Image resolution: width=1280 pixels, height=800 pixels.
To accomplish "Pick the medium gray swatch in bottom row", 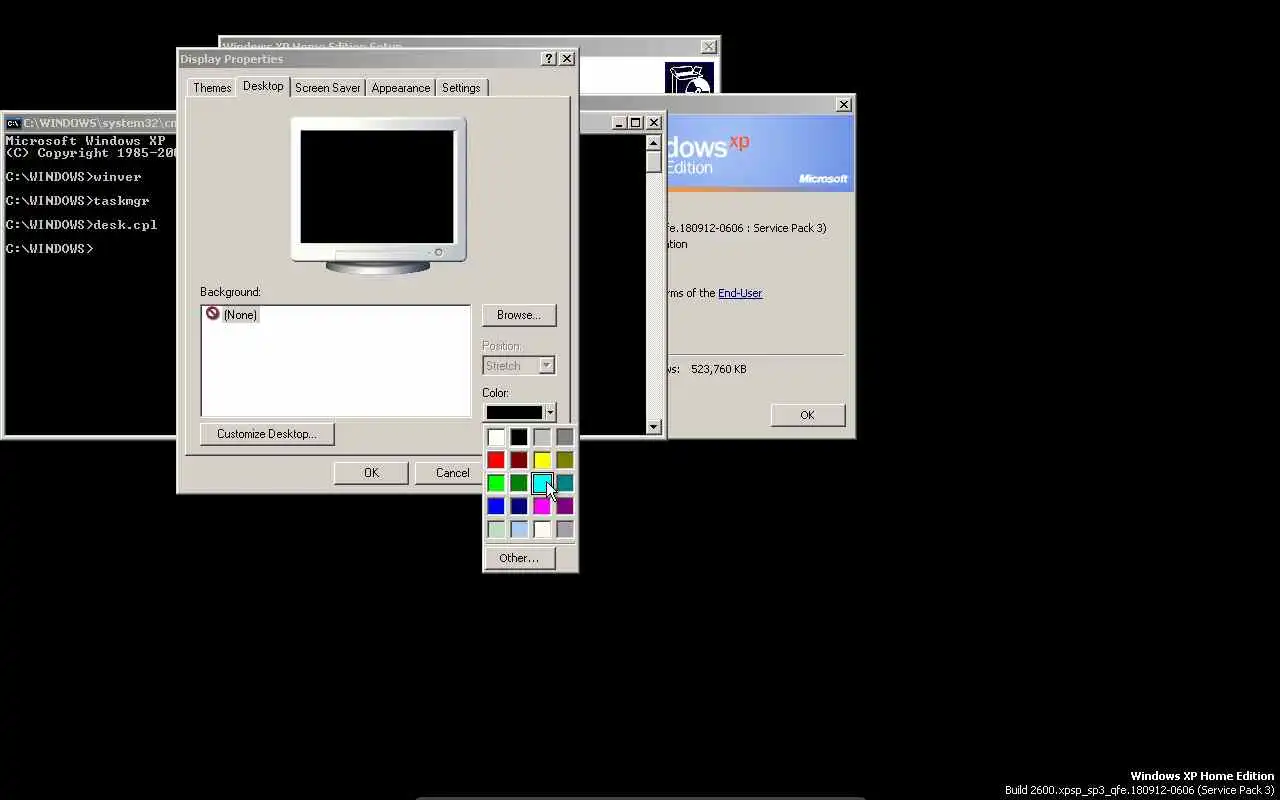I will (x=565, y=529).
